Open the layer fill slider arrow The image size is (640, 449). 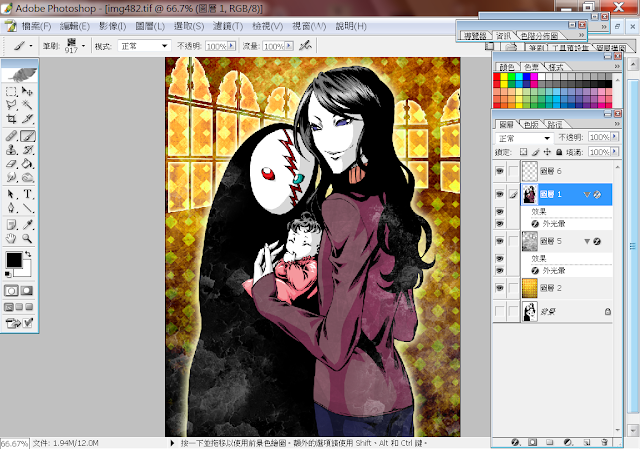tap(615, 152)
